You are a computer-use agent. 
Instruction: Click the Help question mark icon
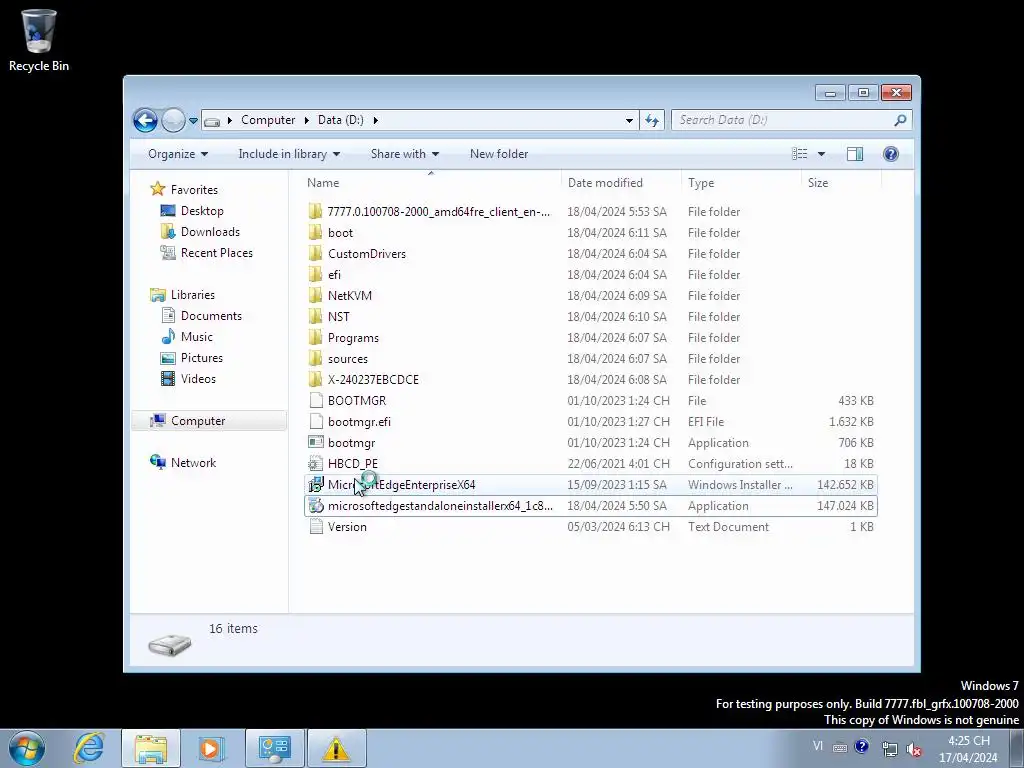point(891,154)
